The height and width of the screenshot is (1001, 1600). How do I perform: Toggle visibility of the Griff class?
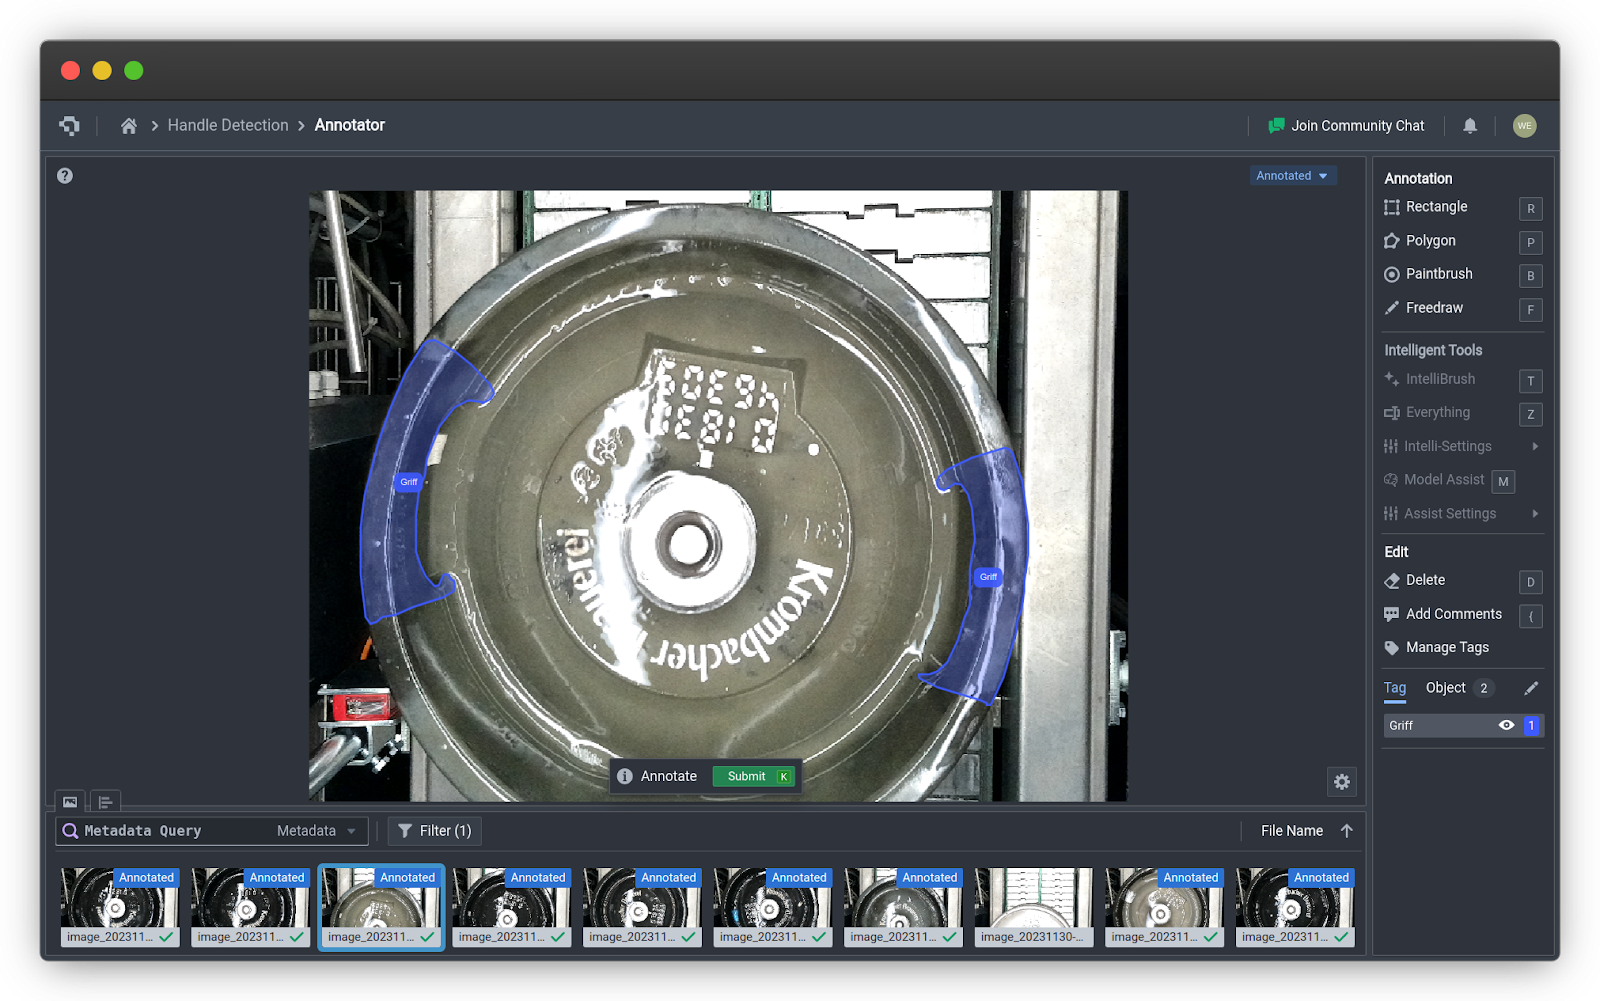point(1507,725)
